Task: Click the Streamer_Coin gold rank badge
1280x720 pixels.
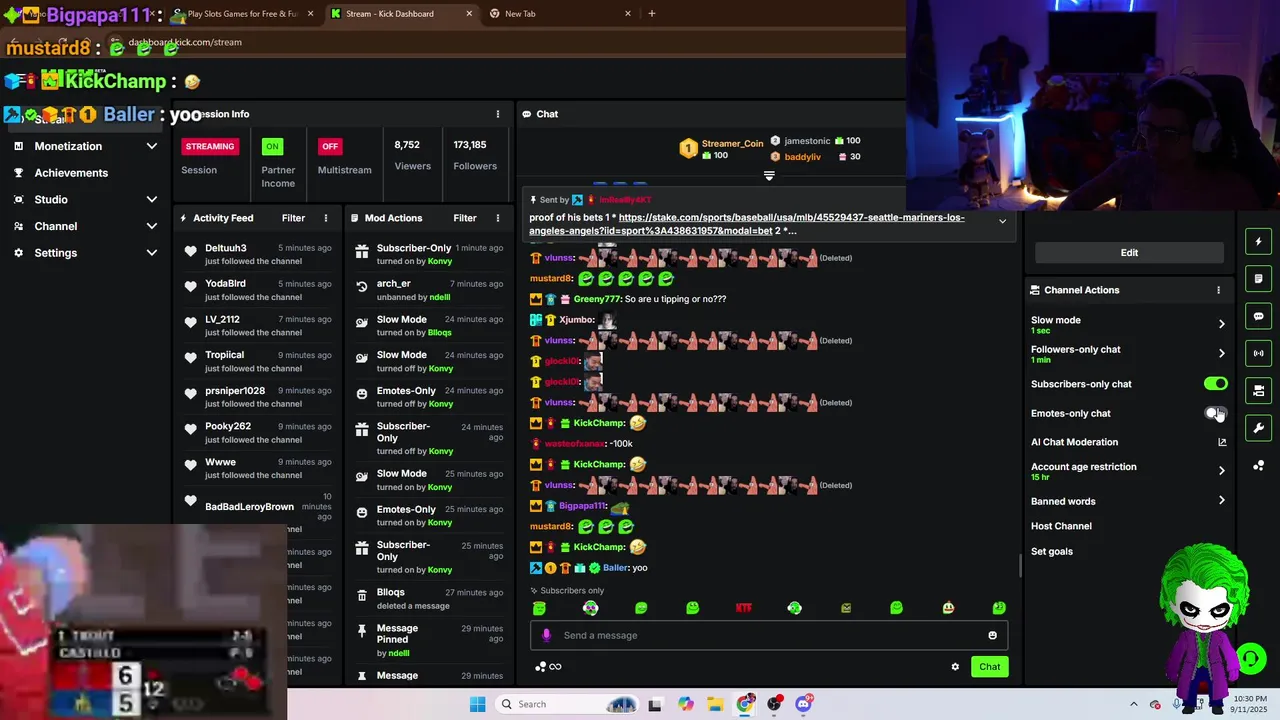Action: pyautogui.click(x=688, y=149)
